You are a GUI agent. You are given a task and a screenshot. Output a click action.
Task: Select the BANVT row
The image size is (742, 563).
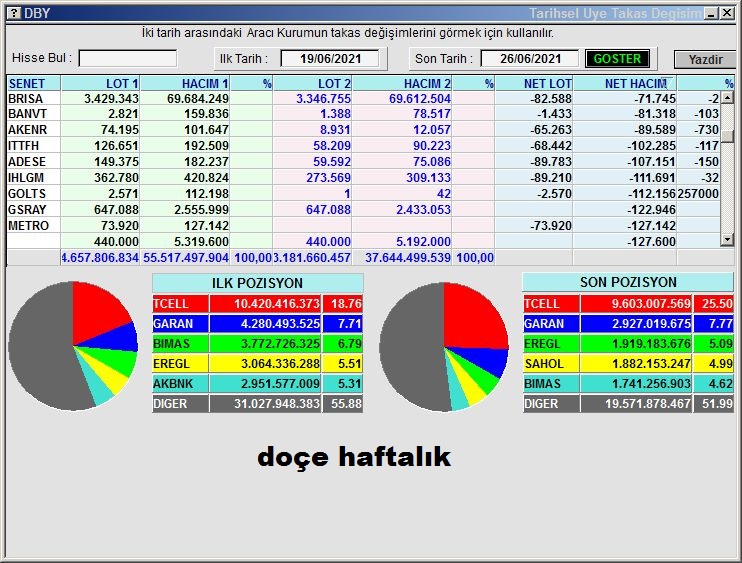tap(363, 114)
